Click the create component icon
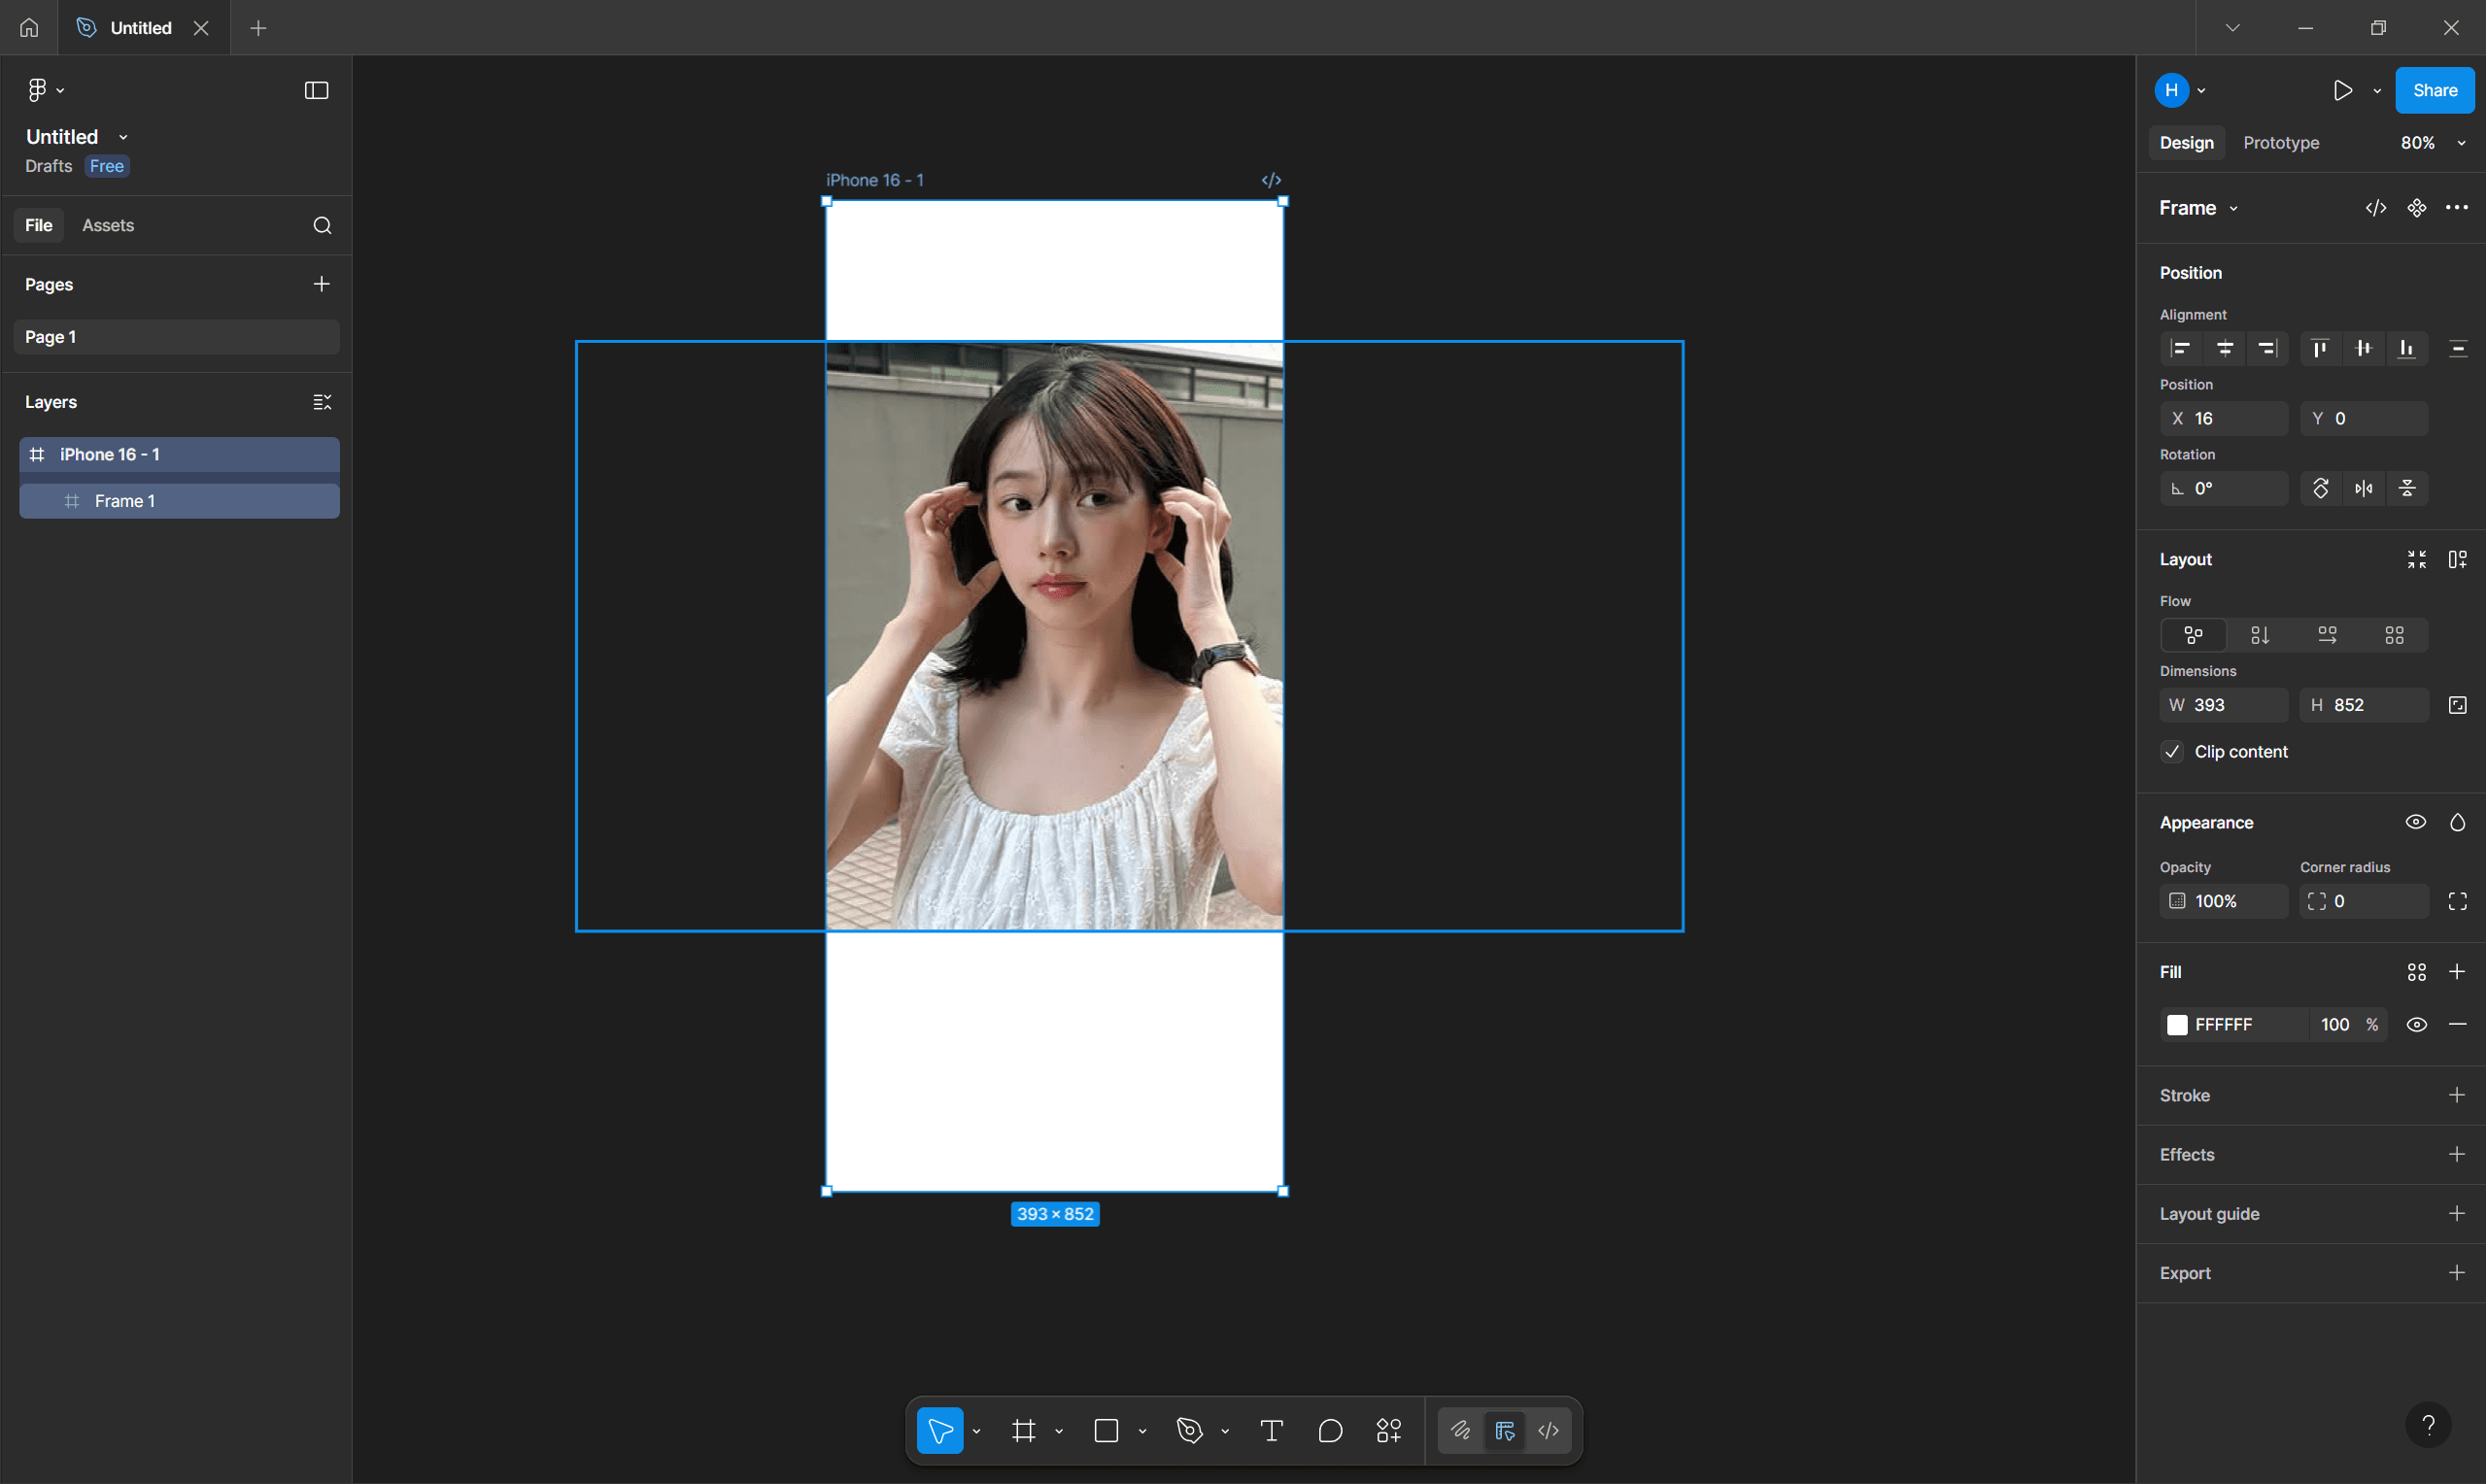 (x=2416, y=208)
